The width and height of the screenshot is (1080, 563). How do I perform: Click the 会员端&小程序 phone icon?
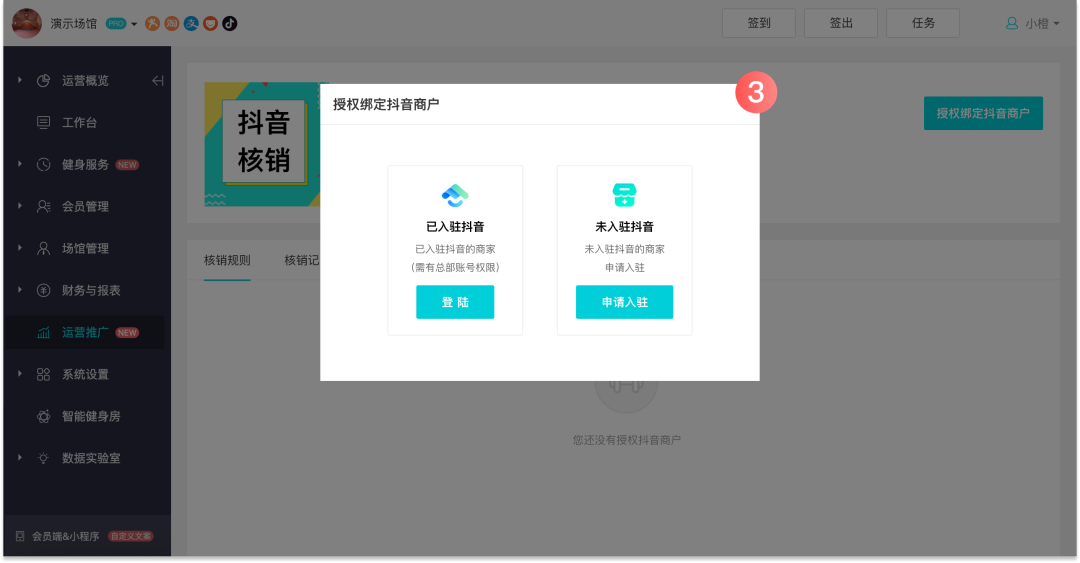pyautogui.click(x=20, y=536)
